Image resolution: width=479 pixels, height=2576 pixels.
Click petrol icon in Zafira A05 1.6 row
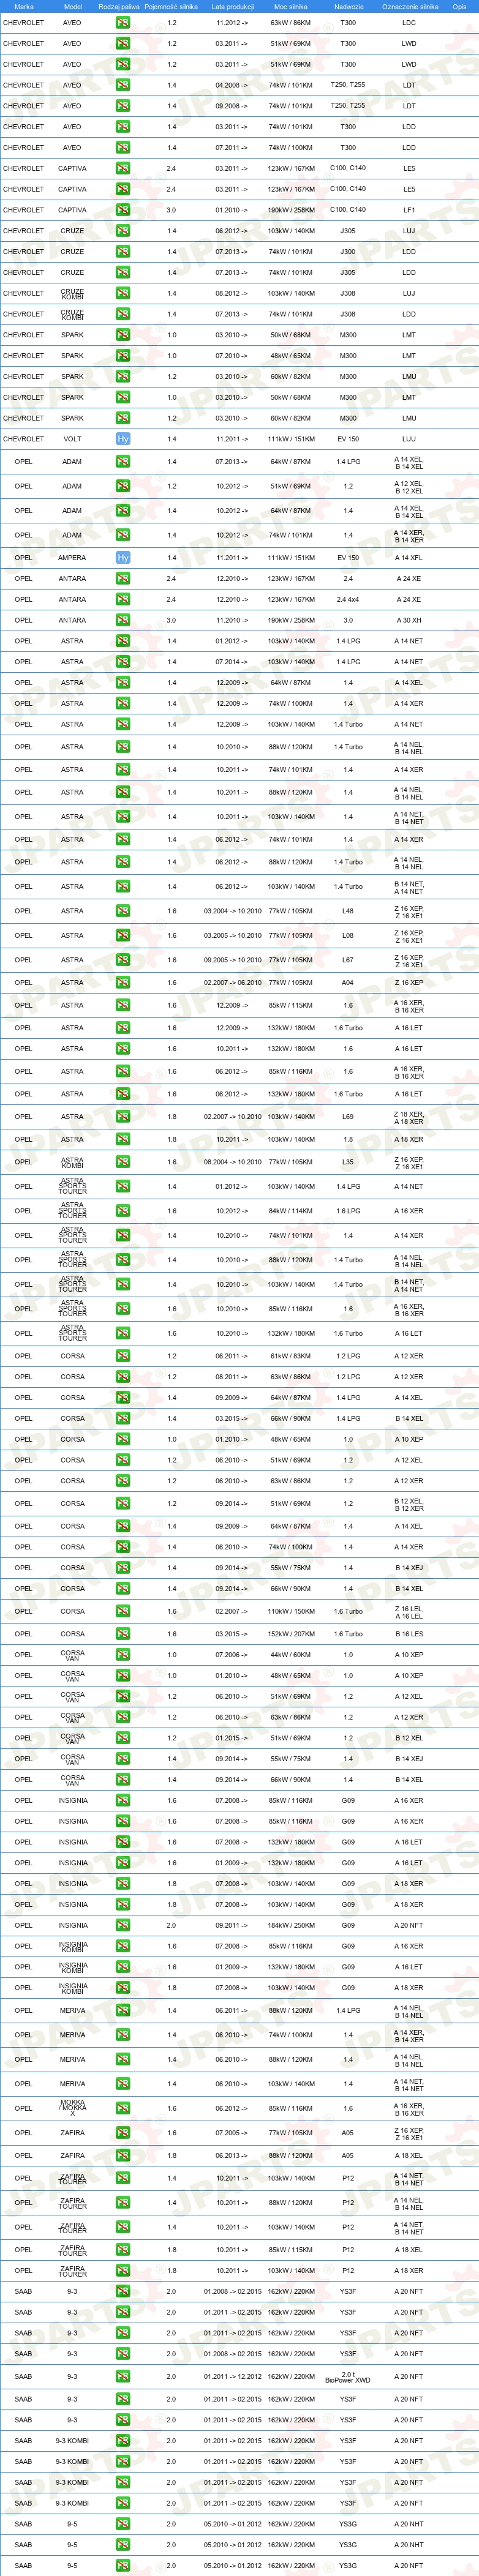pyautogui.click(x=122, y=2133)
